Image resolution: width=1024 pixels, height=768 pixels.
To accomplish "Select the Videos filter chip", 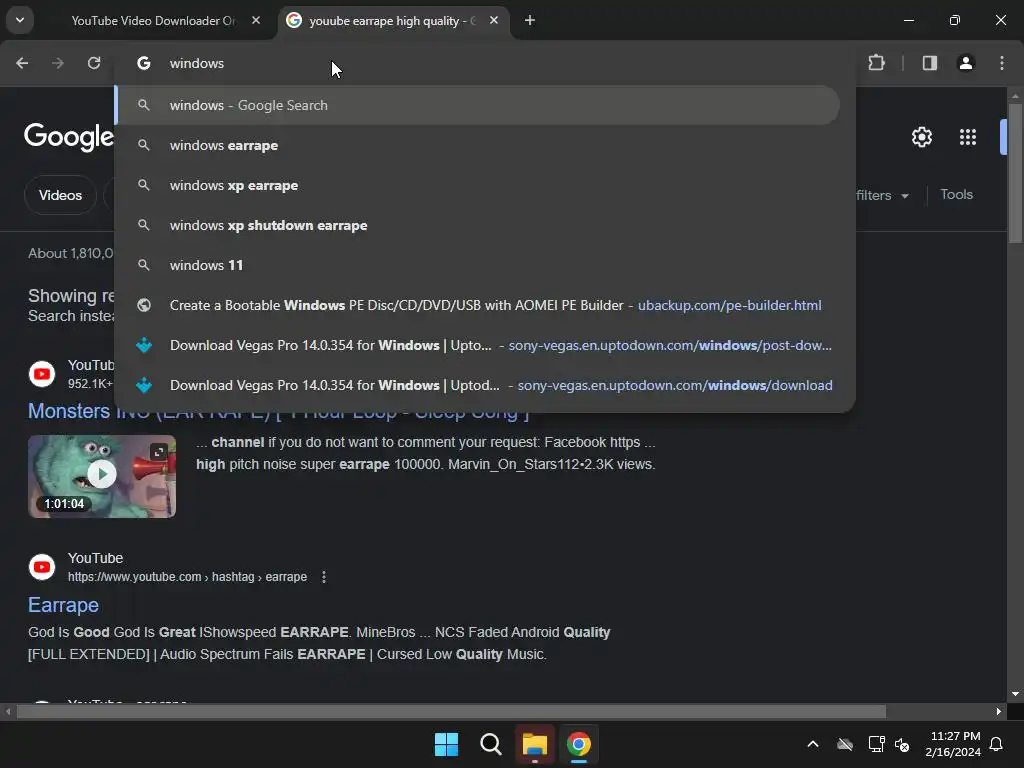I will coord(60,195).
